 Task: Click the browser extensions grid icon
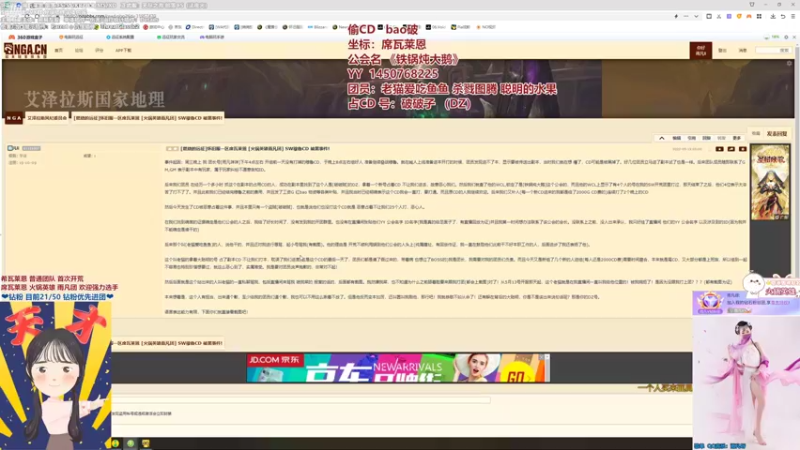click(x=759, y=16)
